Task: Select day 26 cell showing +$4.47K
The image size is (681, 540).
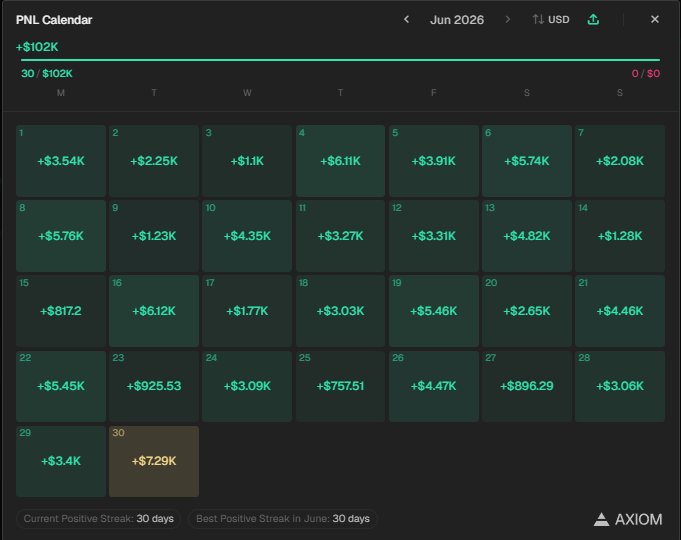Action: click(x=434, y=386)
